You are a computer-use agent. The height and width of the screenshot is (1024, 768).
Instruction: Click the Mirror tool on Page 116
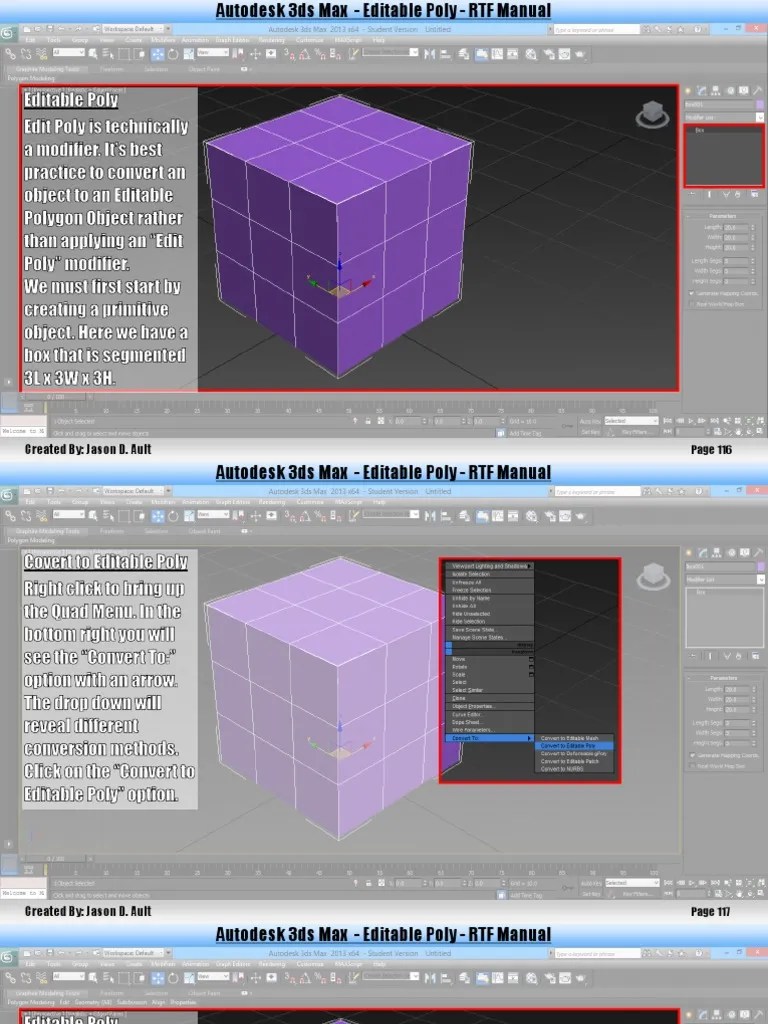click(x=429, y=55)
